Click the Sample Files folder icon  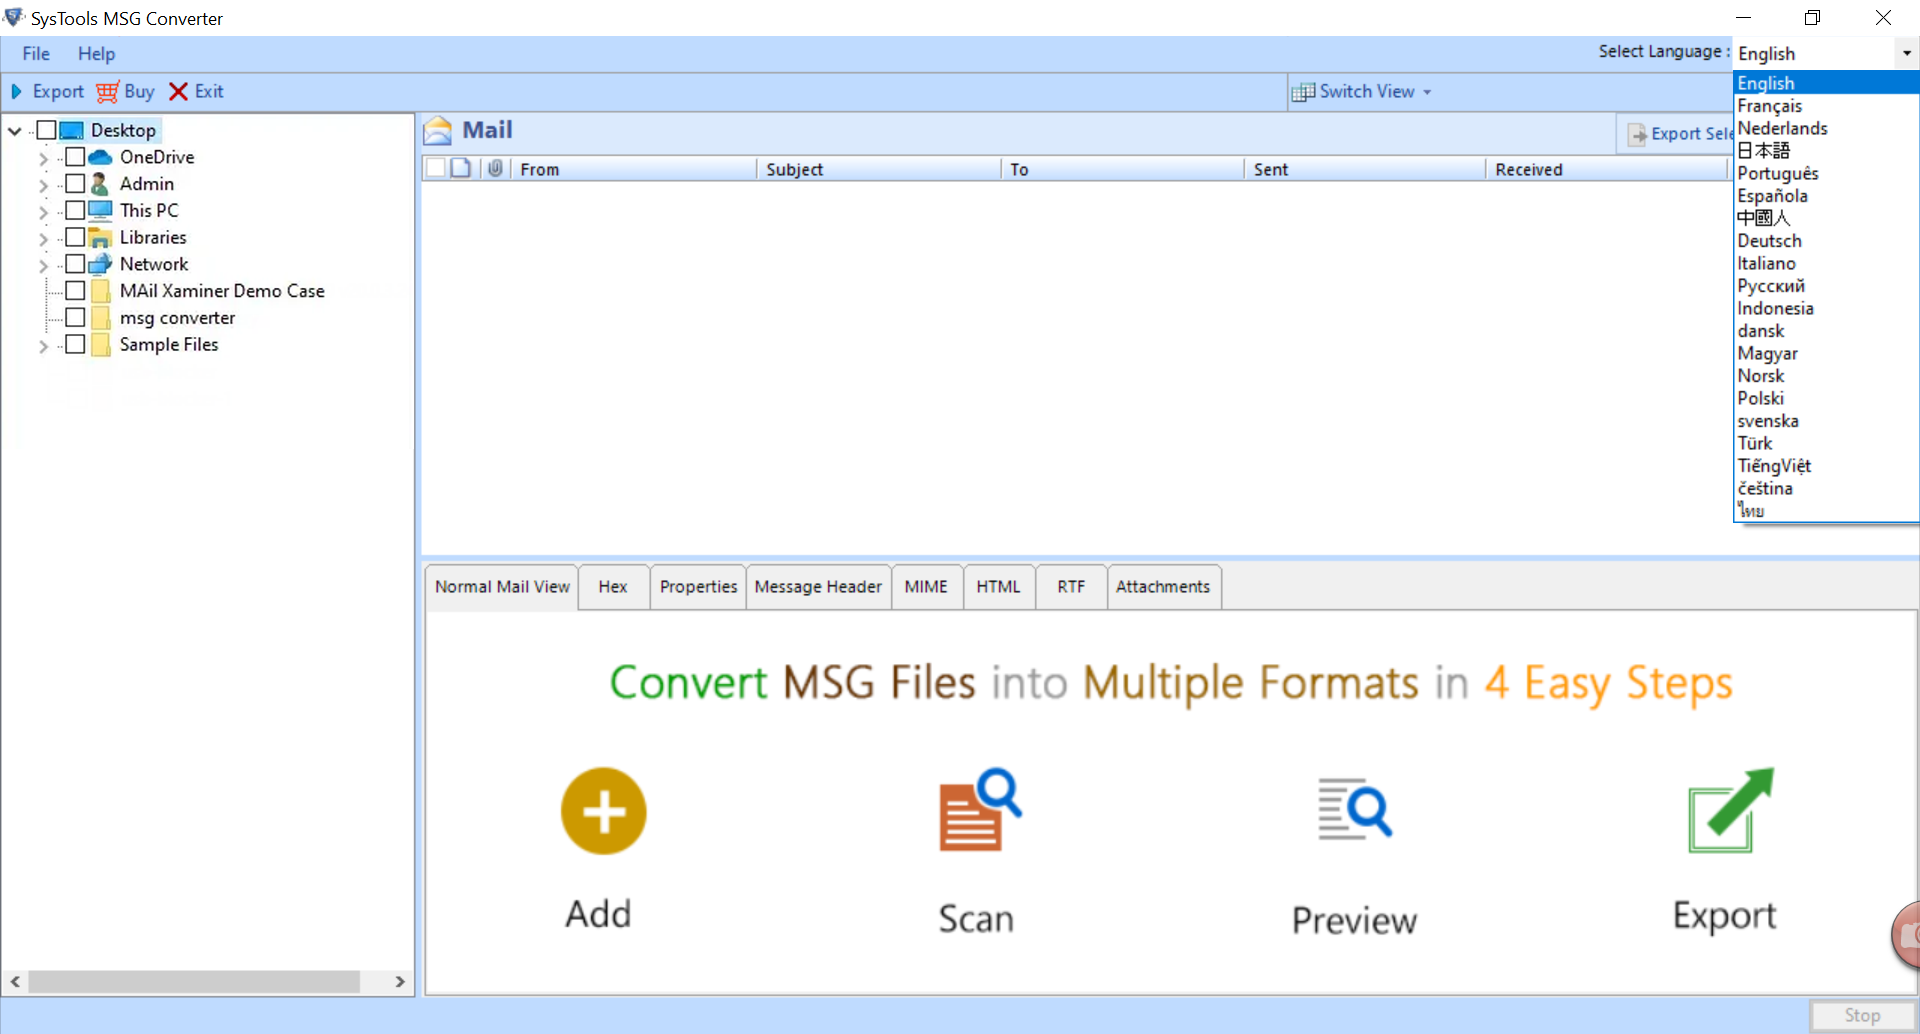pyautogui.click(x=100, y=345)
